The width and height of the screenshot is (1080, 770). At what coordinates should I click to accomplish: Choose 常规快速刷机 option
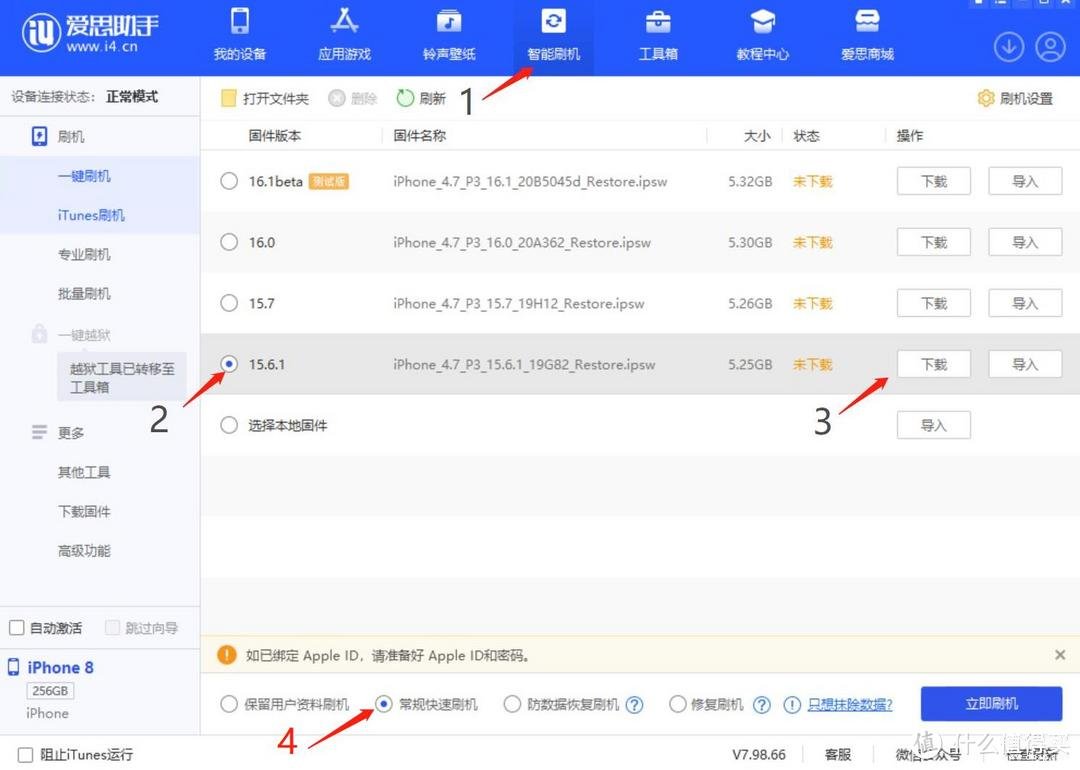tap(384, 704)
